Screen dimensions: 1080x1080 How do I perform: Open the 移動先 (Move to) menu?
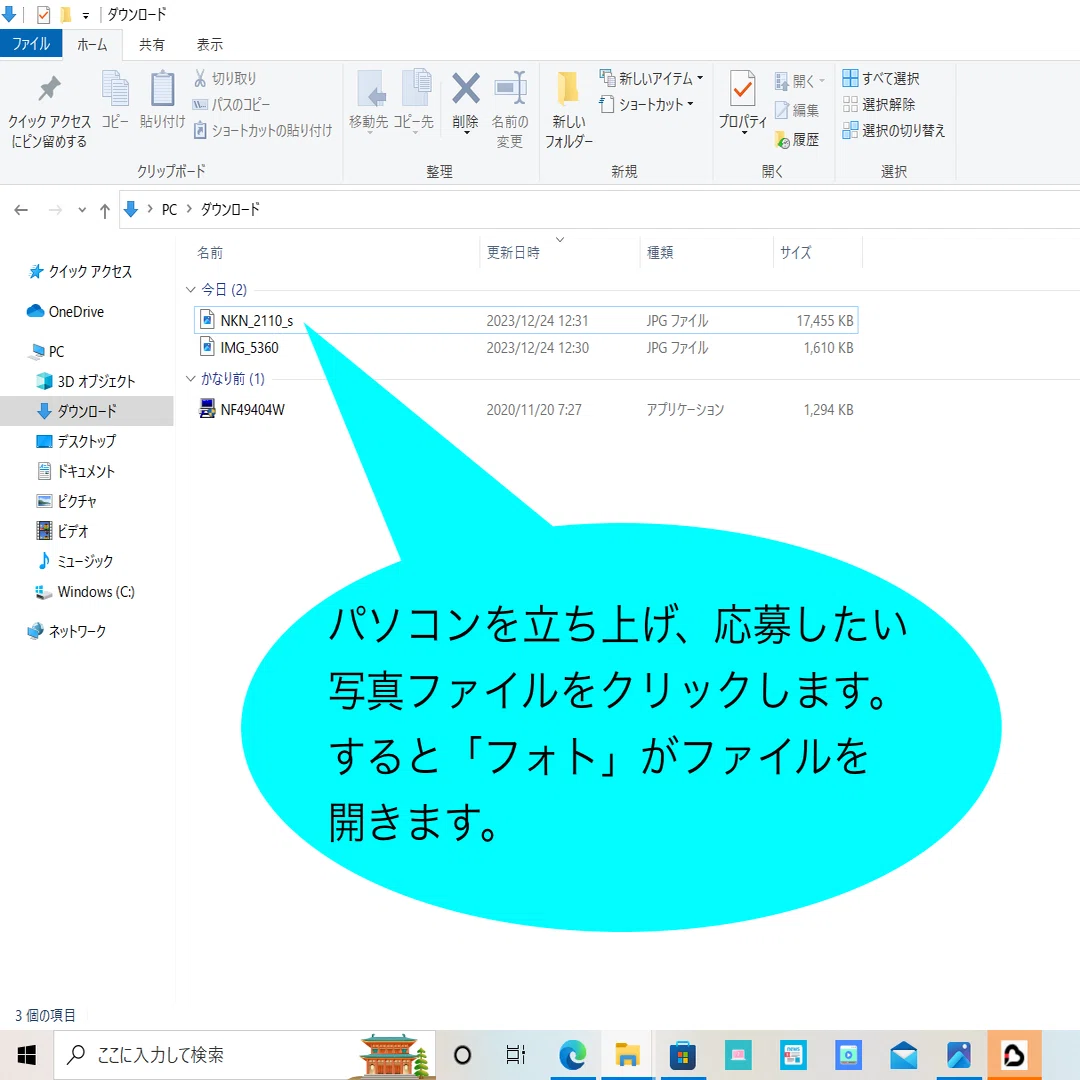point(369,101)
